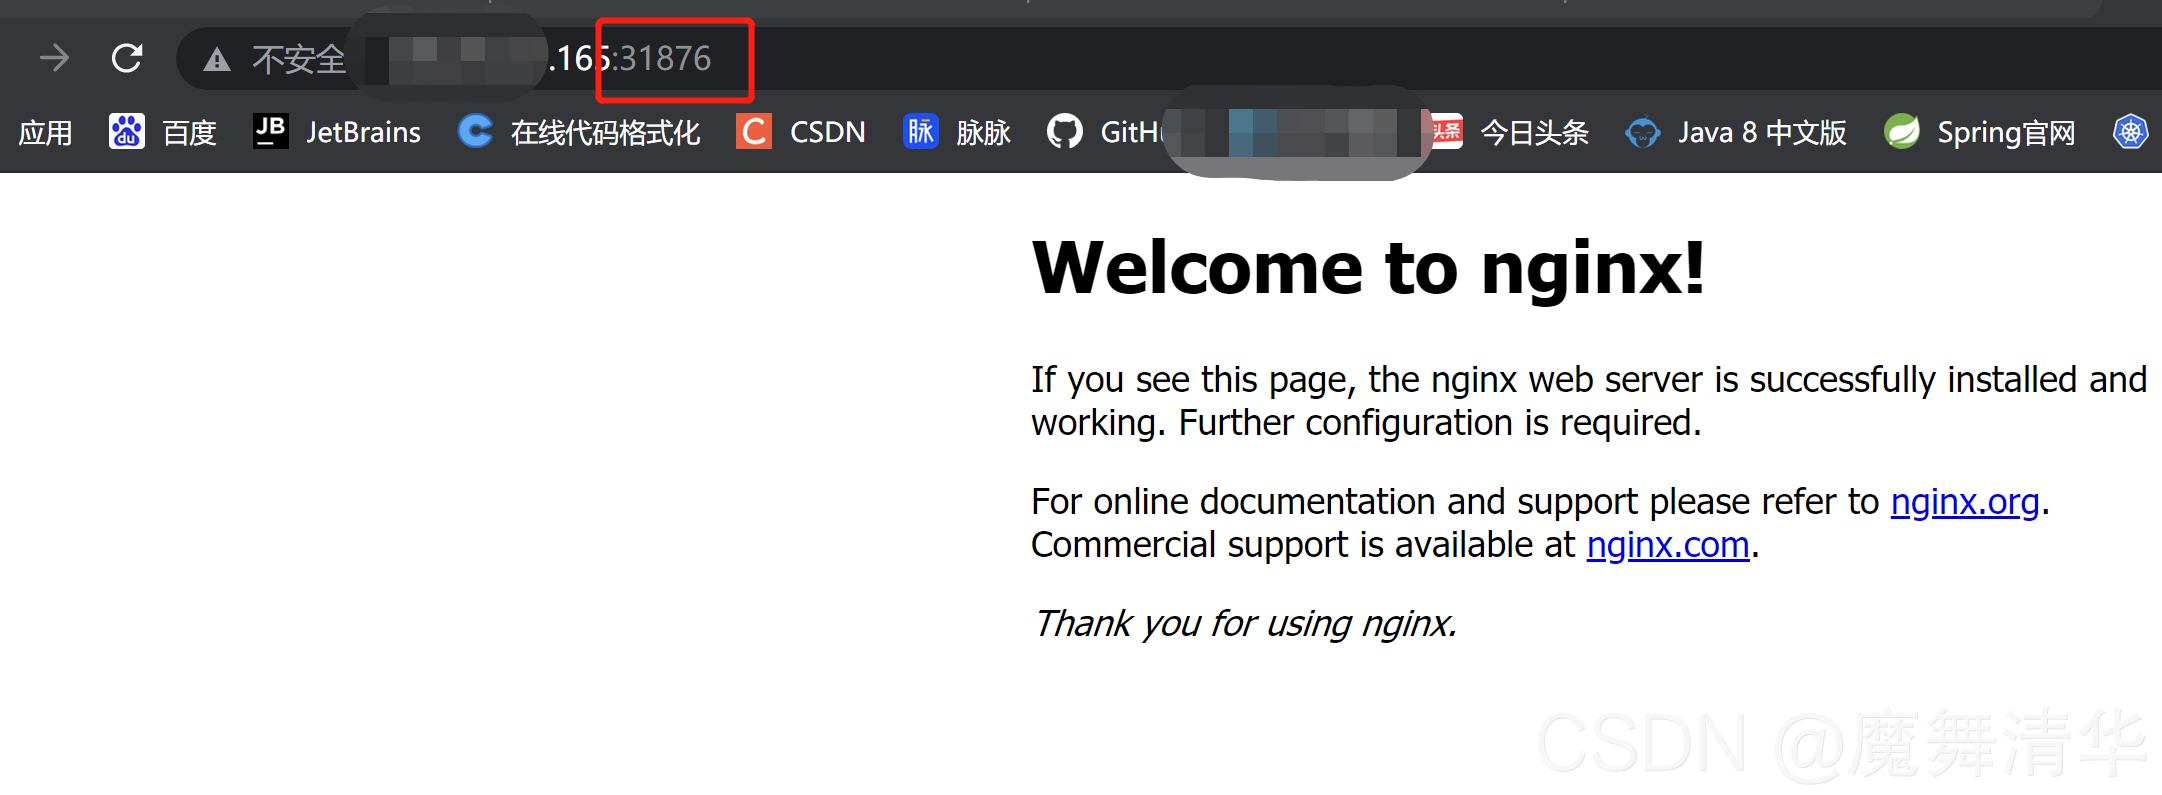2162x795 pixels.
Task: Click the not-secure warning triangle icon
Action: click(x=217, y=60)
